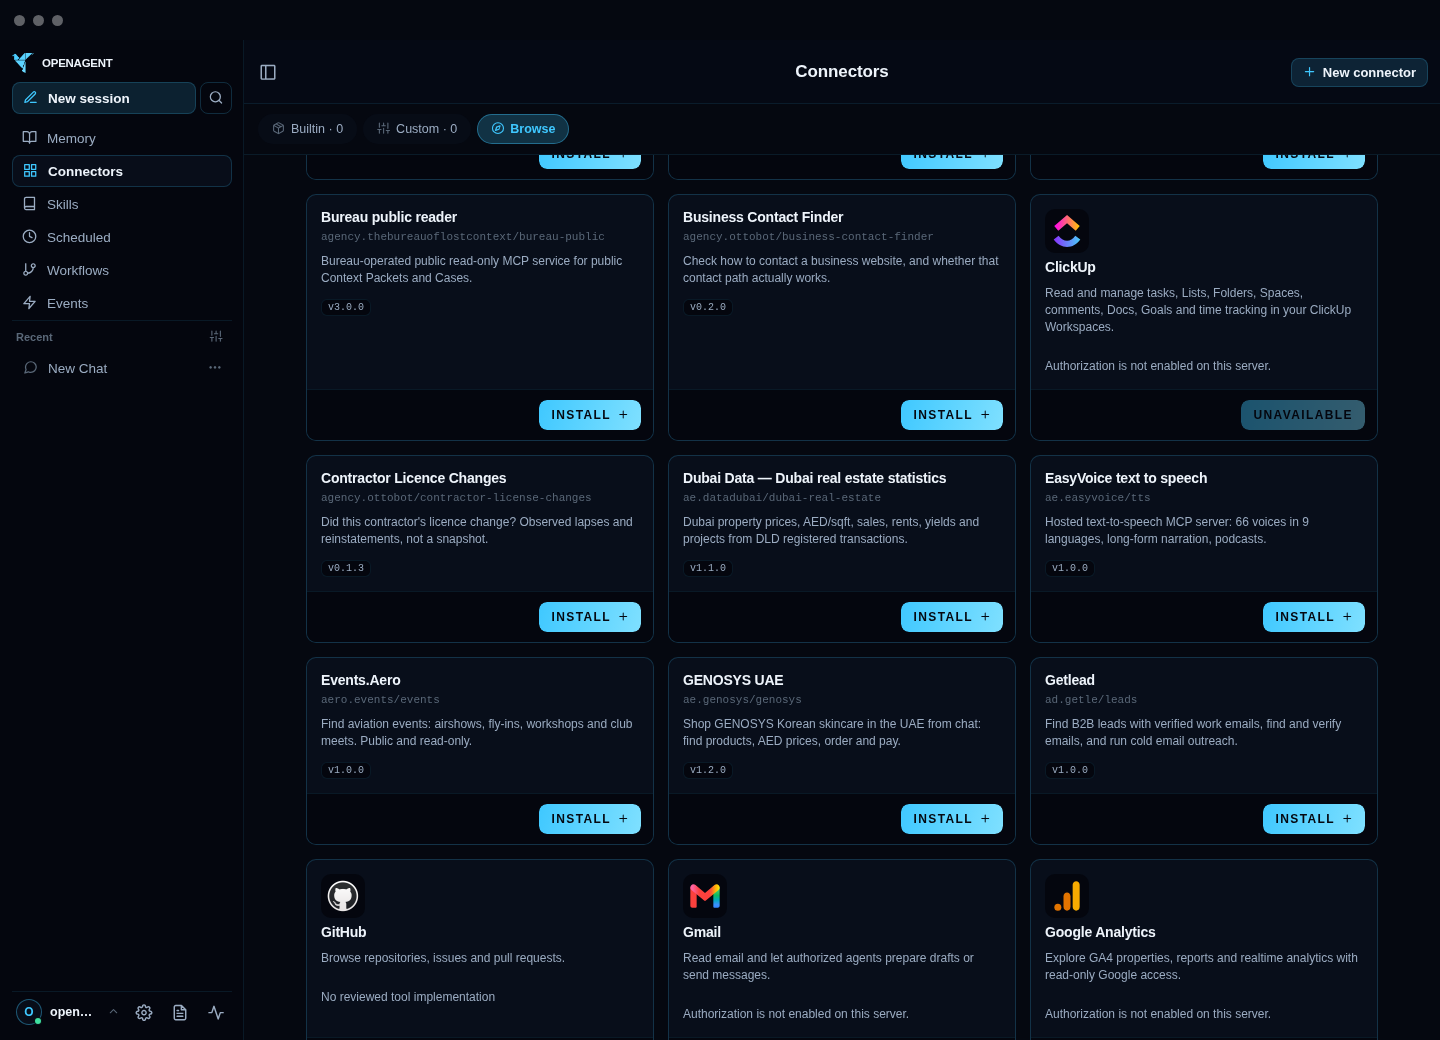Click the GitHub connector logo
The height and width of the screenshot is (1040, 1440).
tap(343, 896)
